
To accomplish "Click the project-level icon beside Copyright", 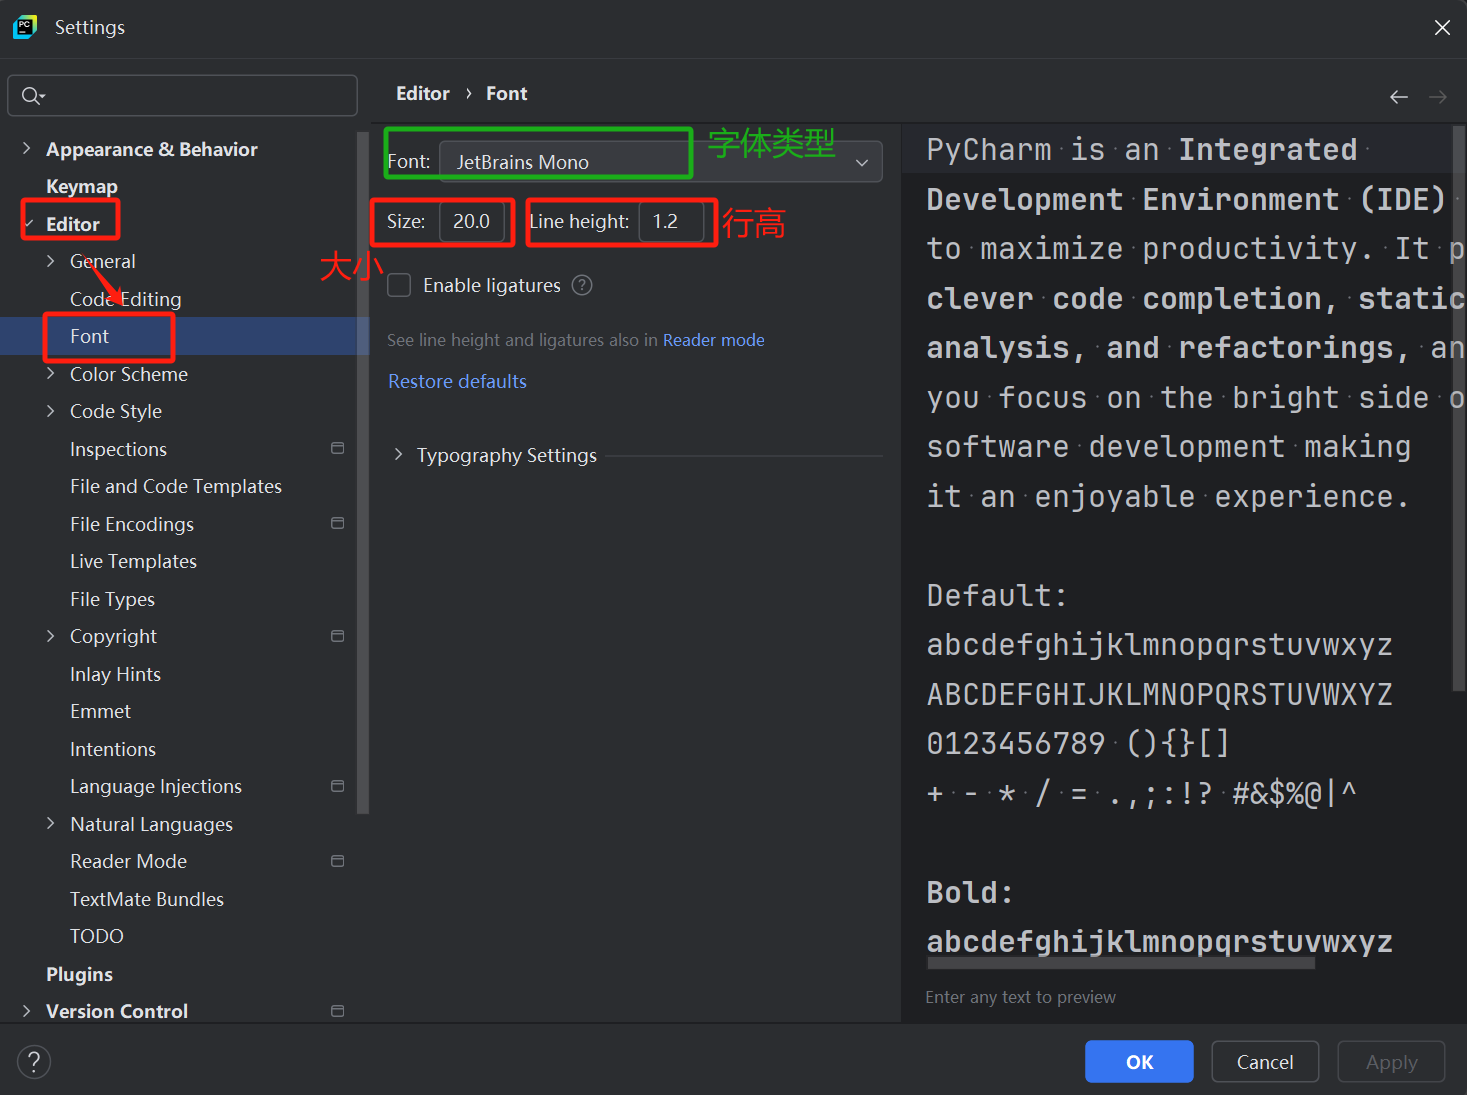I will (x=338, y=636).
